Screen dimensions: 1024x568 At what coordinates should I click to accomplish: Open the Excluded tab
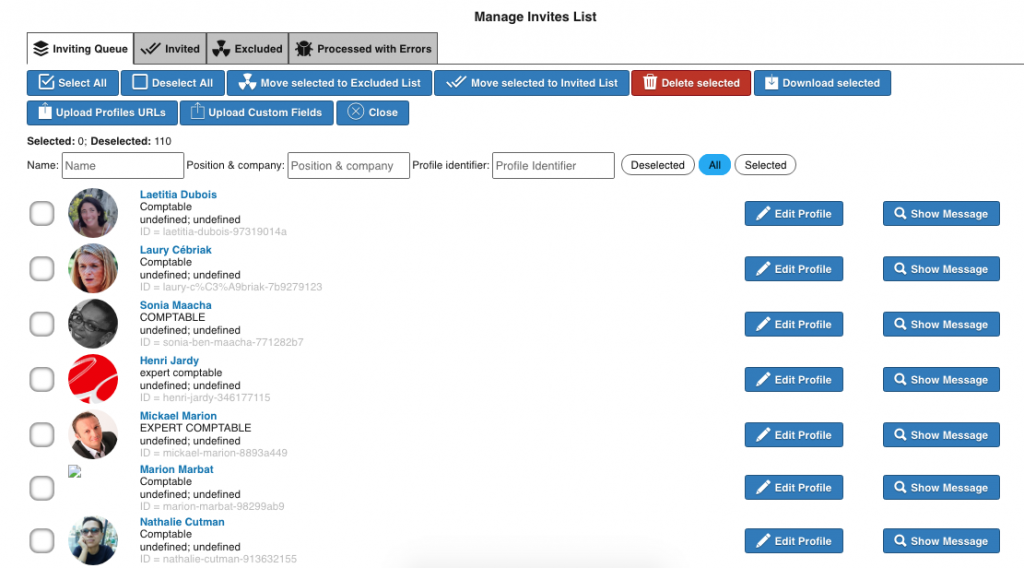pos(247,49)
